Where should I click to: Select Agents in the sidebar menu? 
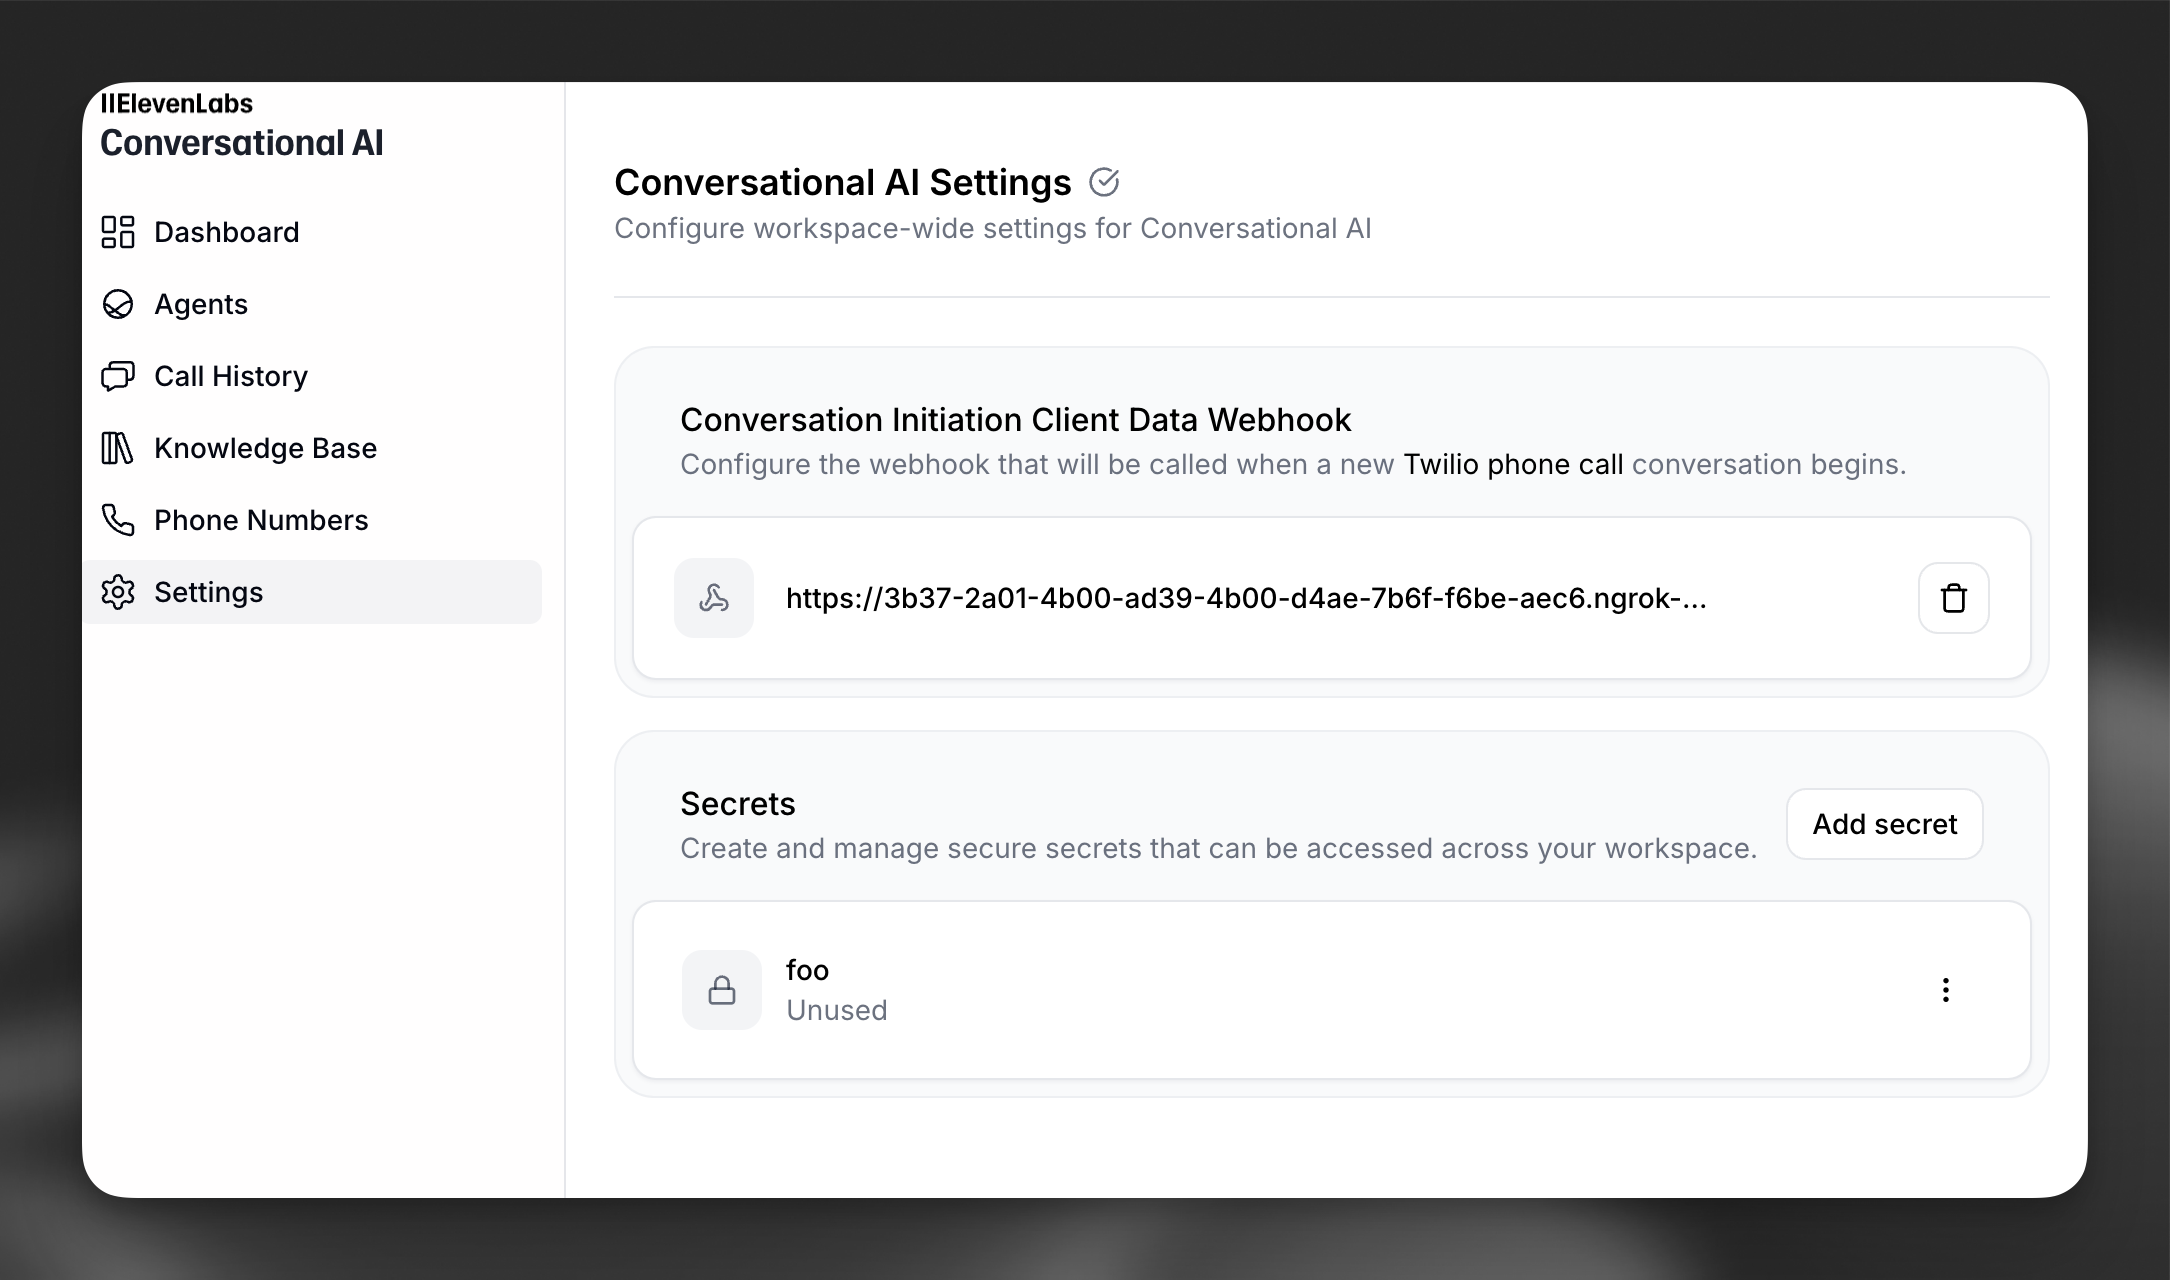(x=201, y=304)
